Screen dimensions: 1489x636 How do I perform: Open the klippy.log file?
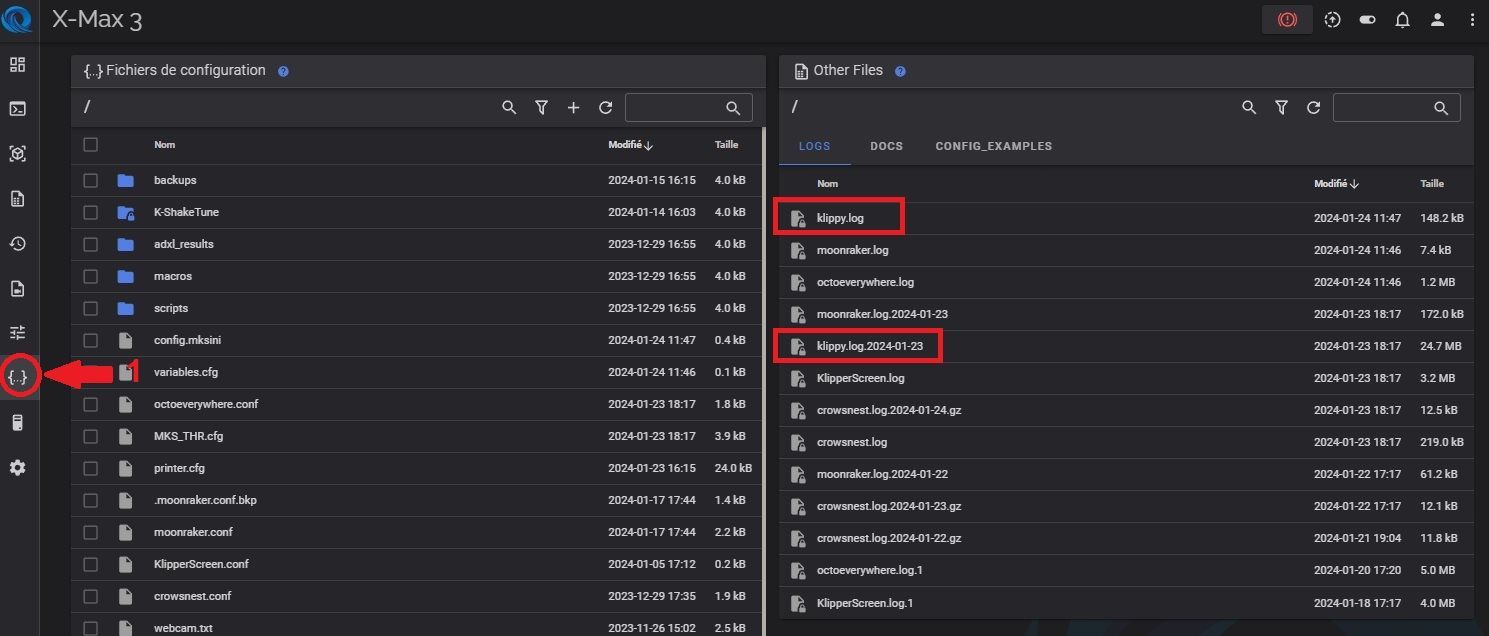point(840,218)
